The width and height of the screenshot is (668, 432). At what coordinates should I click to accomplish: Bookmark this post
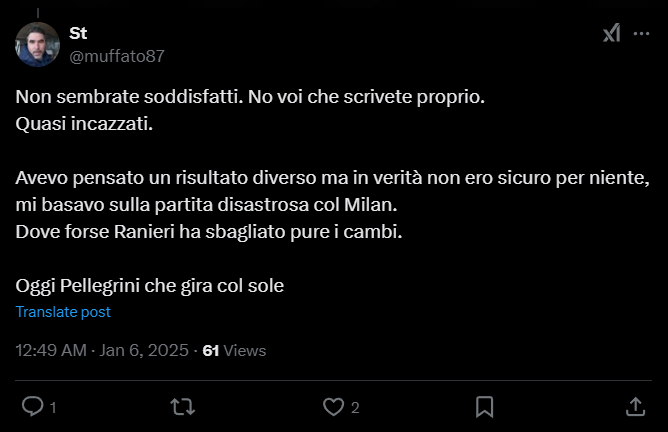pyautogui.click(x=484, y=406)
